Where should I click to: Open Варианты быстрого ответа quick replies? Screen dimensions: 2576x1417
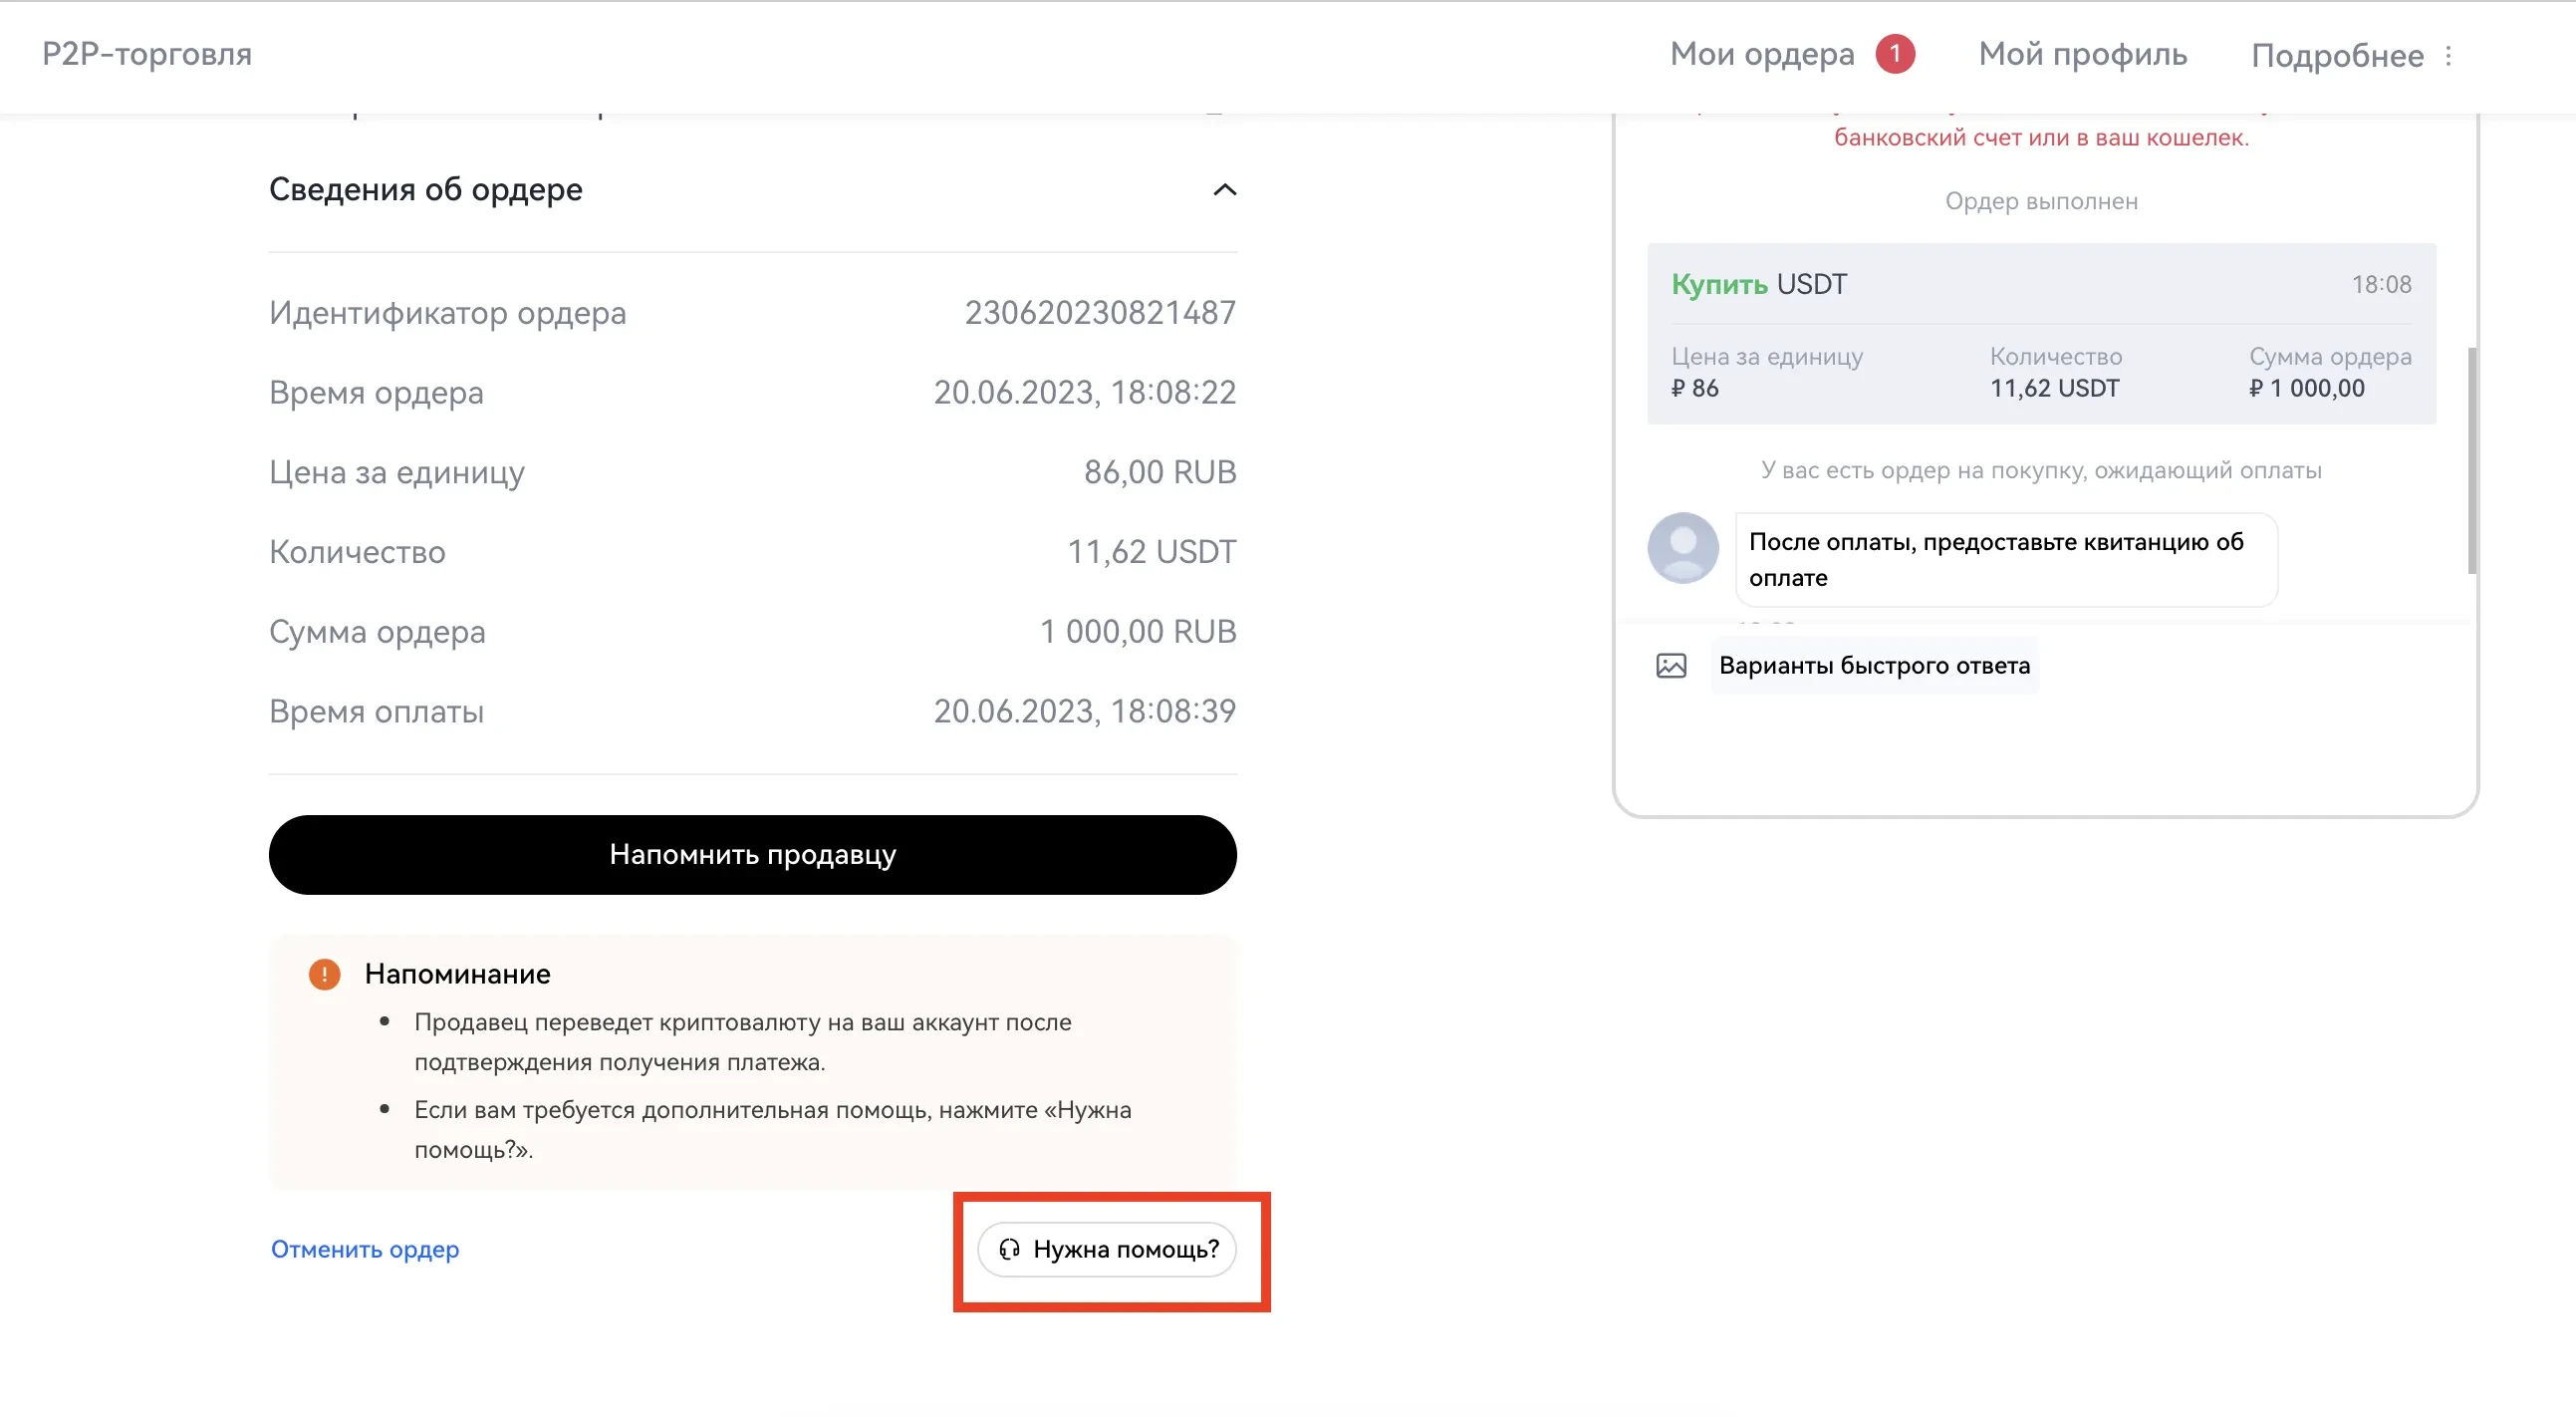pos(1874,666)
